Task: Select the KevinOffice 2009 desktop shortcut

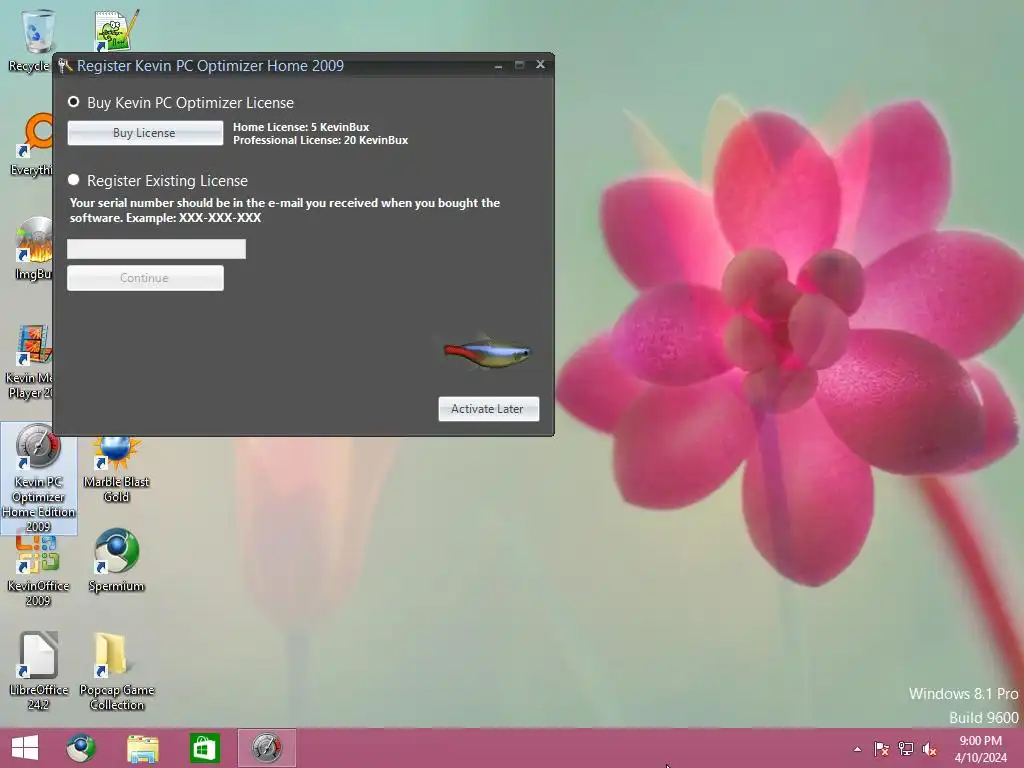Action: click(x=39, y=571)
